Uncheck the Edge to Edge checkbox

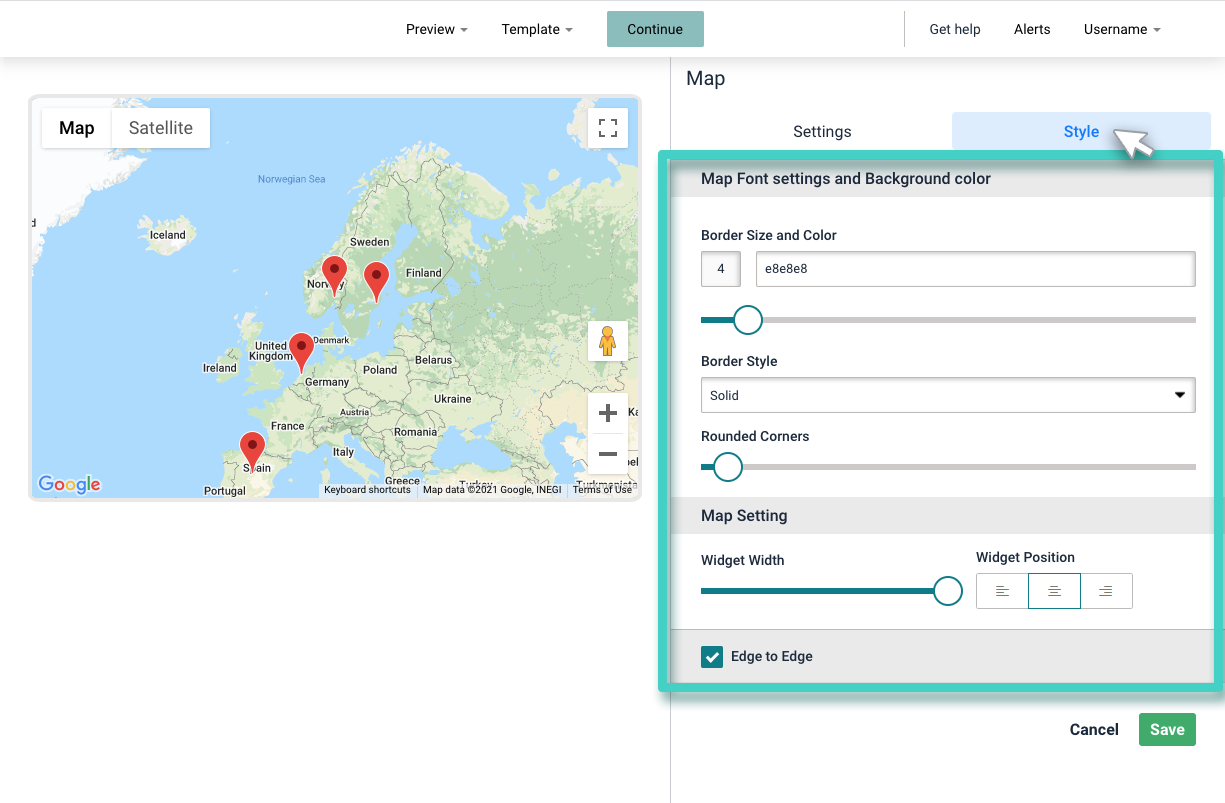712,657
